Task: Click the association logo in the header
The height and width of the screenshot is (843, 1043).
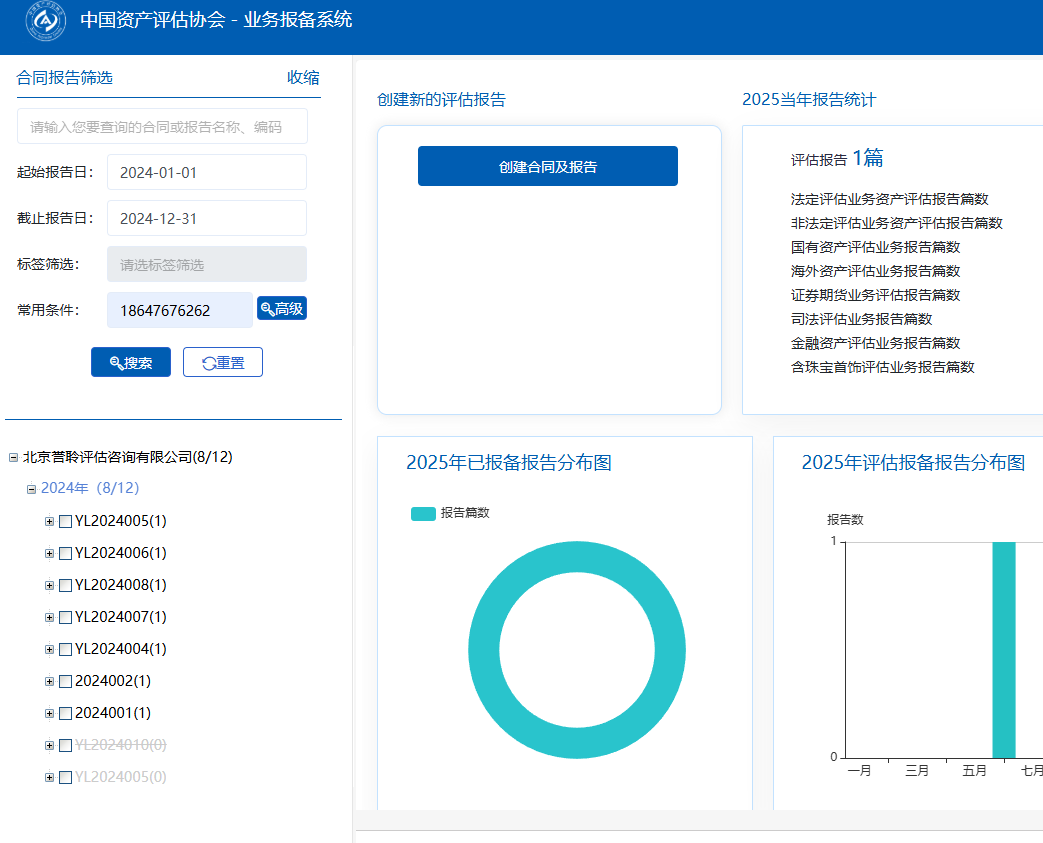Action: pyautogui.click(x=46, y=21)
